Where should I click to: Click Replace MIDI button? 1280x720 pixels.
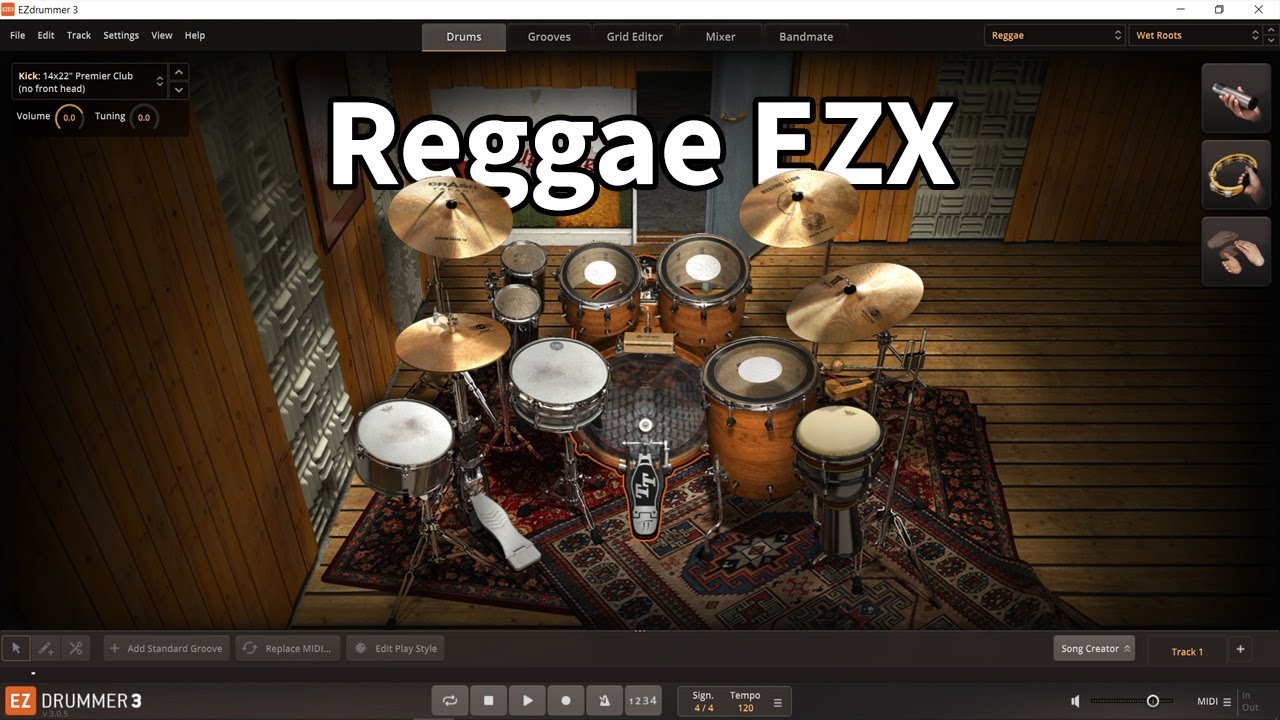(288, 648)
